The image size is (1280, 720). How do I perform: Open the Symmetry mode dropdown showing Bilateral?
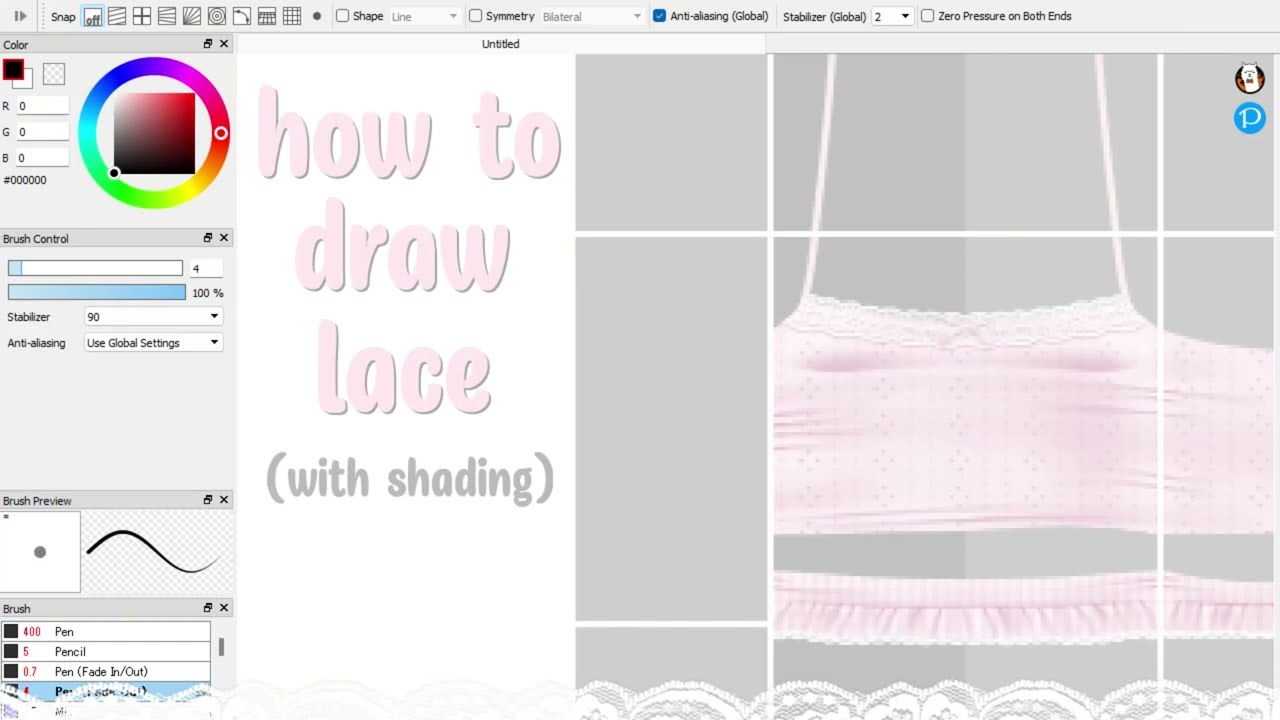tap(592, 17)
